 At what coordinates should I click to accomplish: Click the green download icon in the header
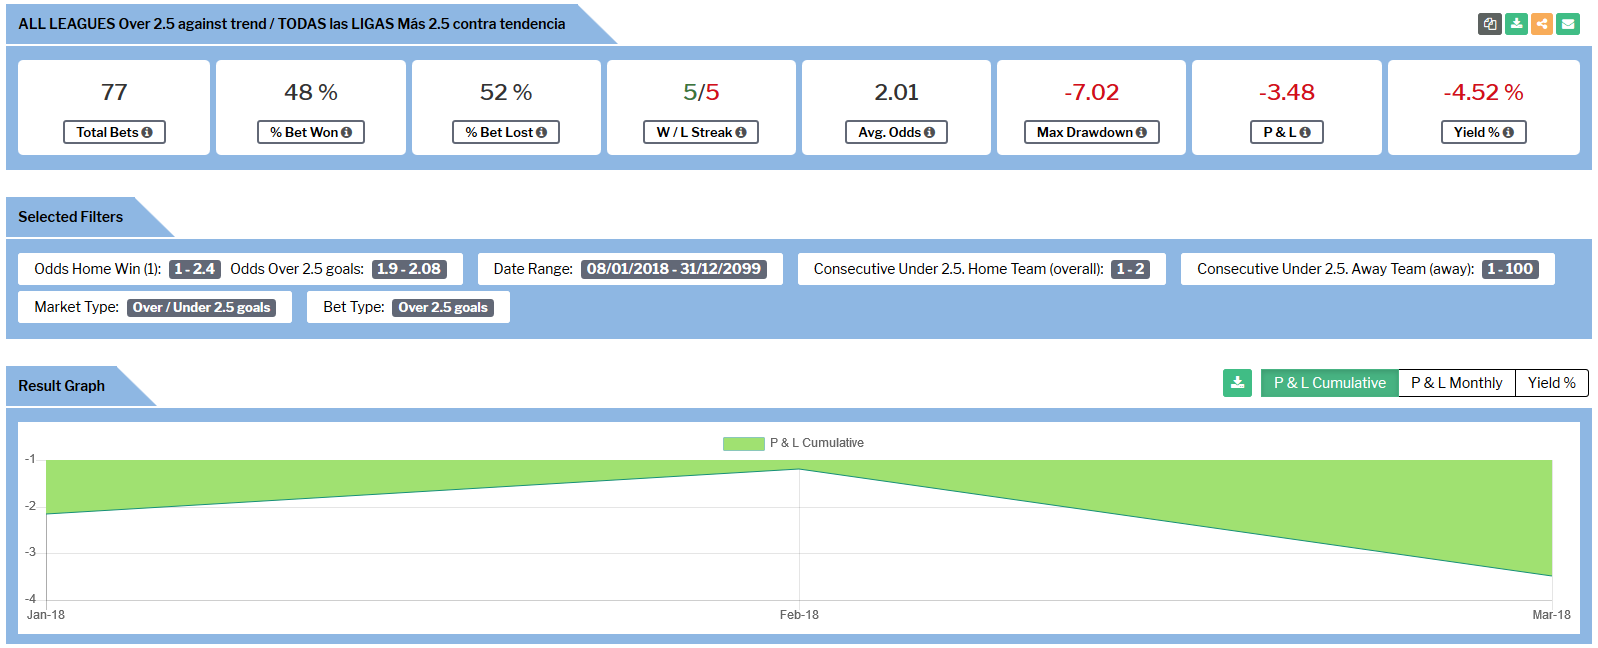pyautogui.click(x=1516, y=24)
